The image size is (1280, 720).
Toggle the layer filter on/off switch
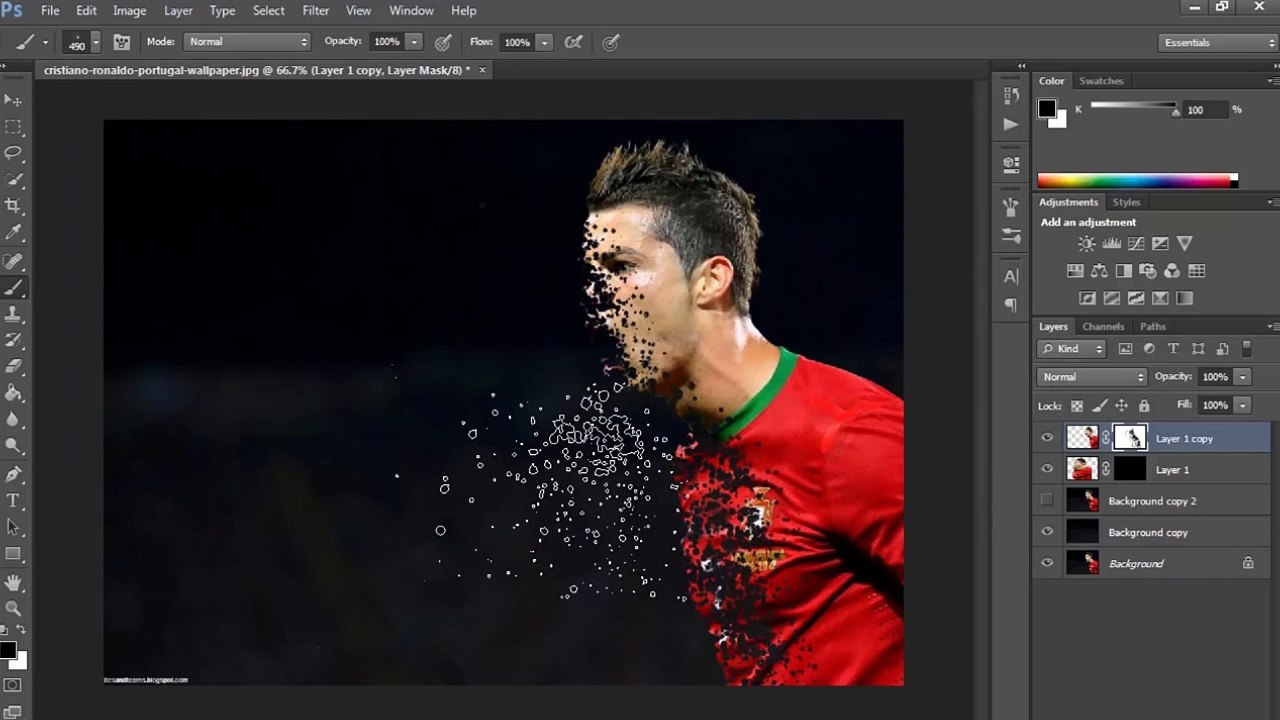(1246, 348)
